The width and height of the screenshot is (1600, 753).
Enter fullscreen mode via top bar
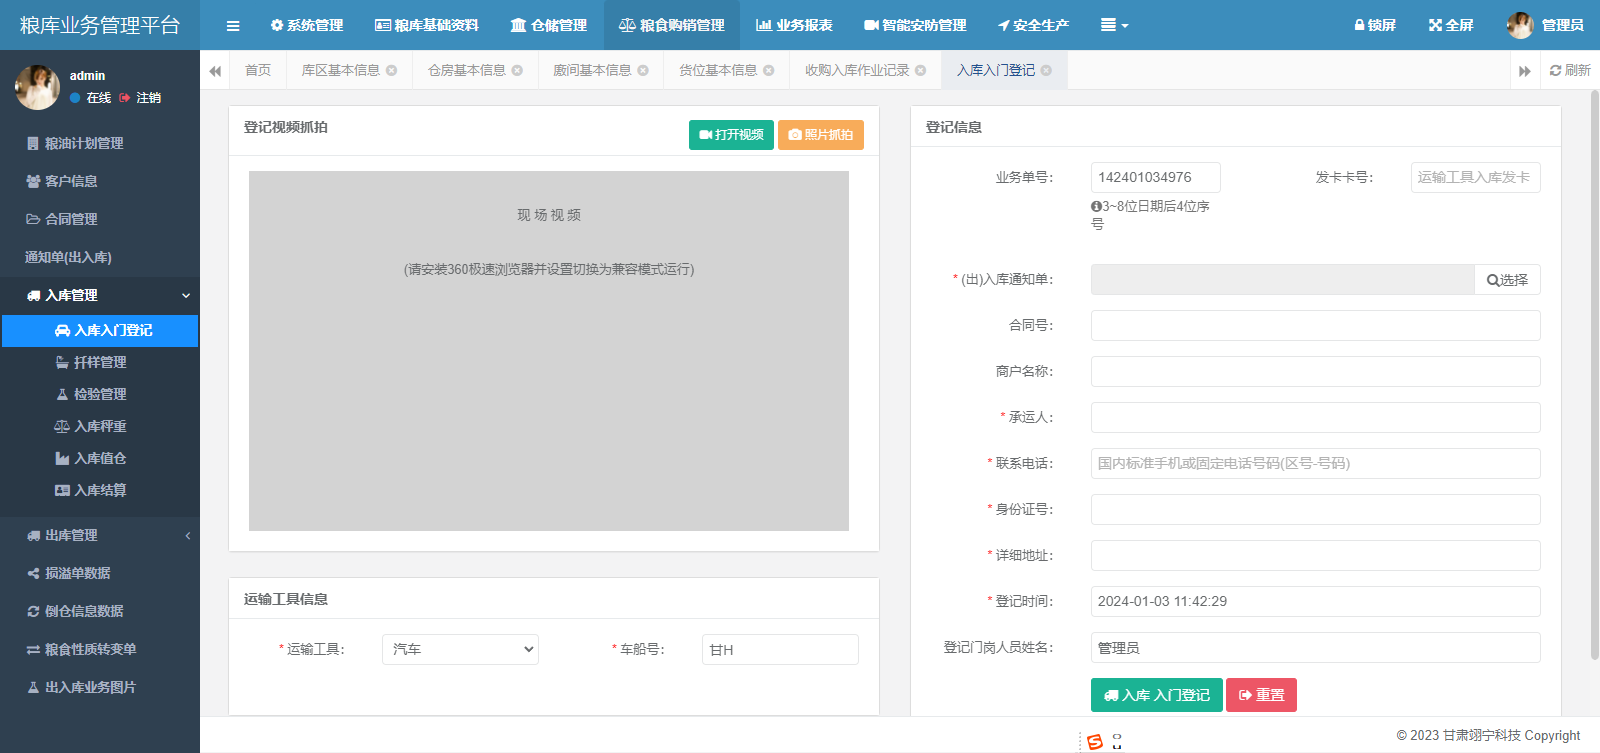click(1451, 25)
